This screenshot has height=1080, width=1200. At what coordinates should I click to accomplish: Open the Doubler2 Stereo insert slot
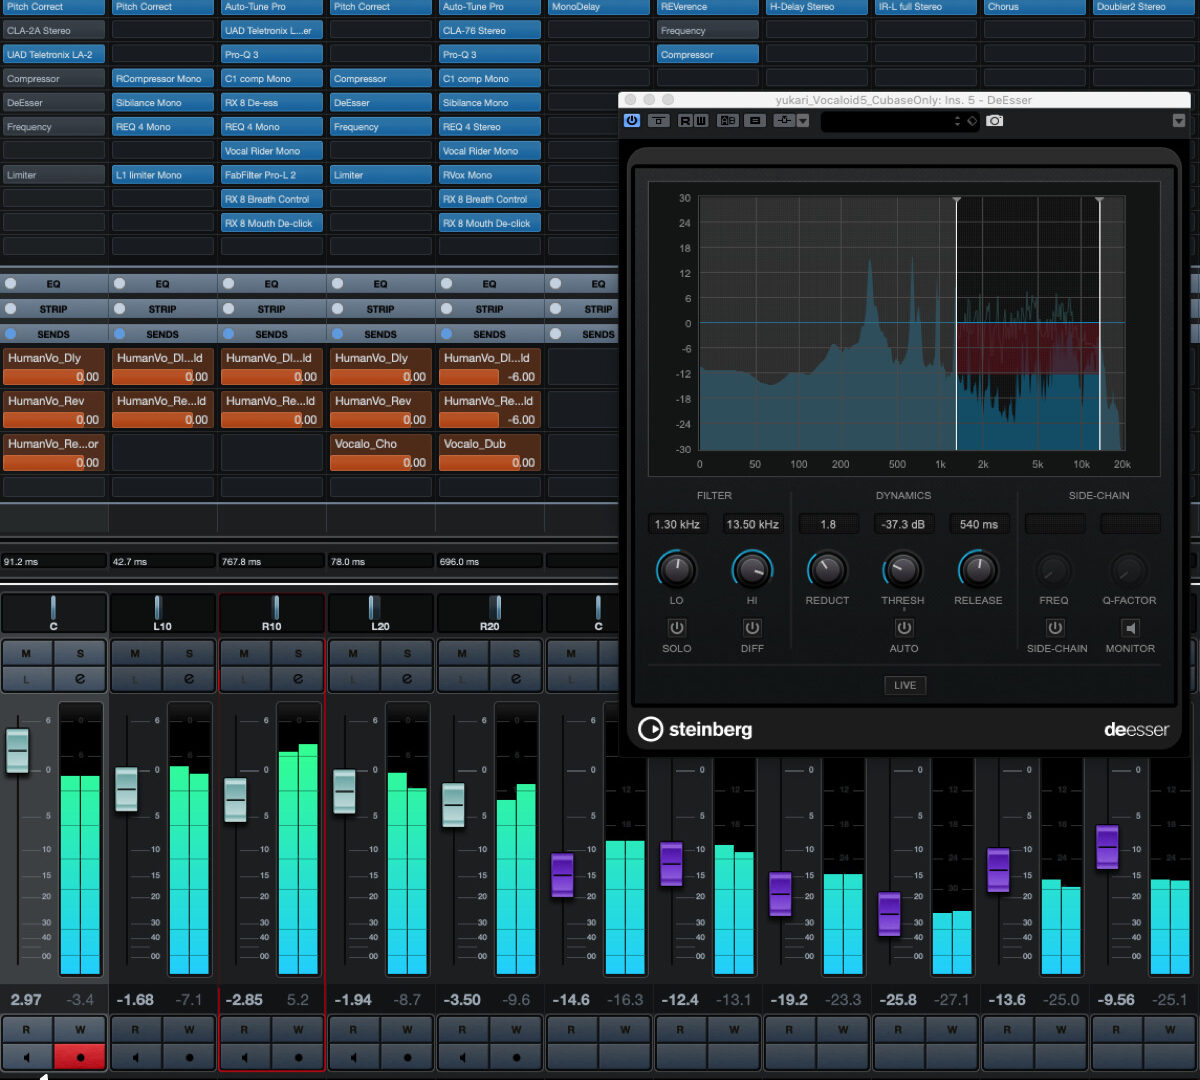(1144, 7)
